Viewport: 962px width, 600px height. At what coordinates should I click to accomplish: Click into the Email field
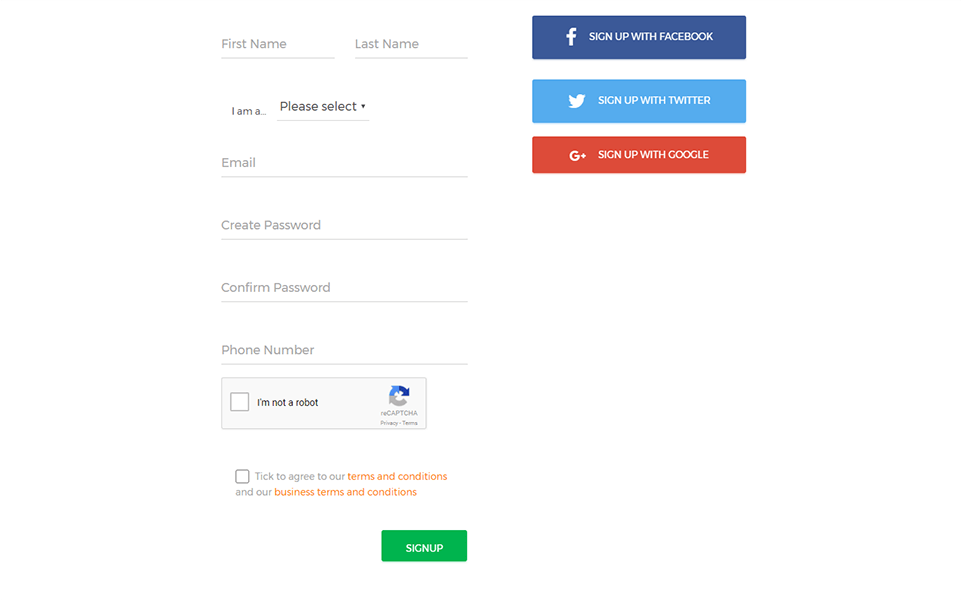pos(344,163)
